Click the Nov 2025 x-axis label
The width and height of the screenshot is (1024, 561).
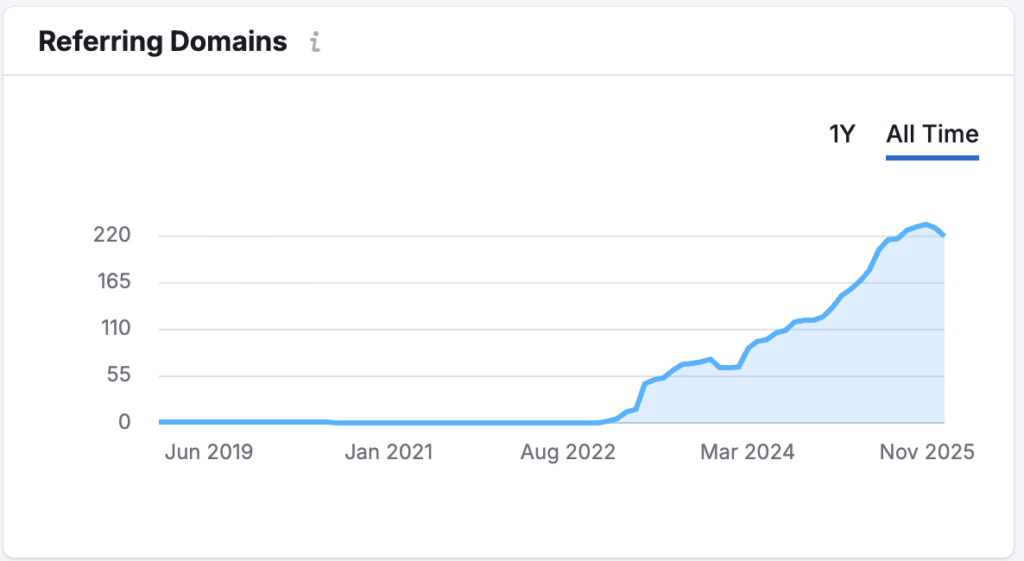pos(925,452)
